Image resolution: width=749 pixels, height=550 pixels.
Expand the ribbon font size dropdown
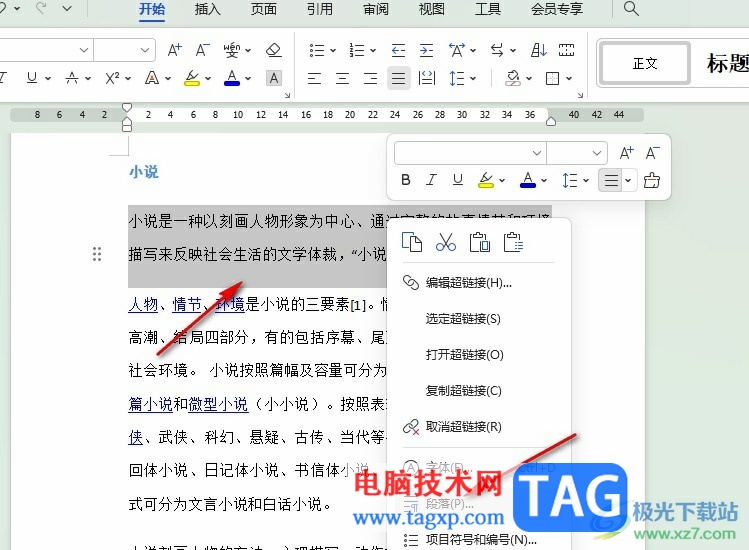tap(145, 50)
